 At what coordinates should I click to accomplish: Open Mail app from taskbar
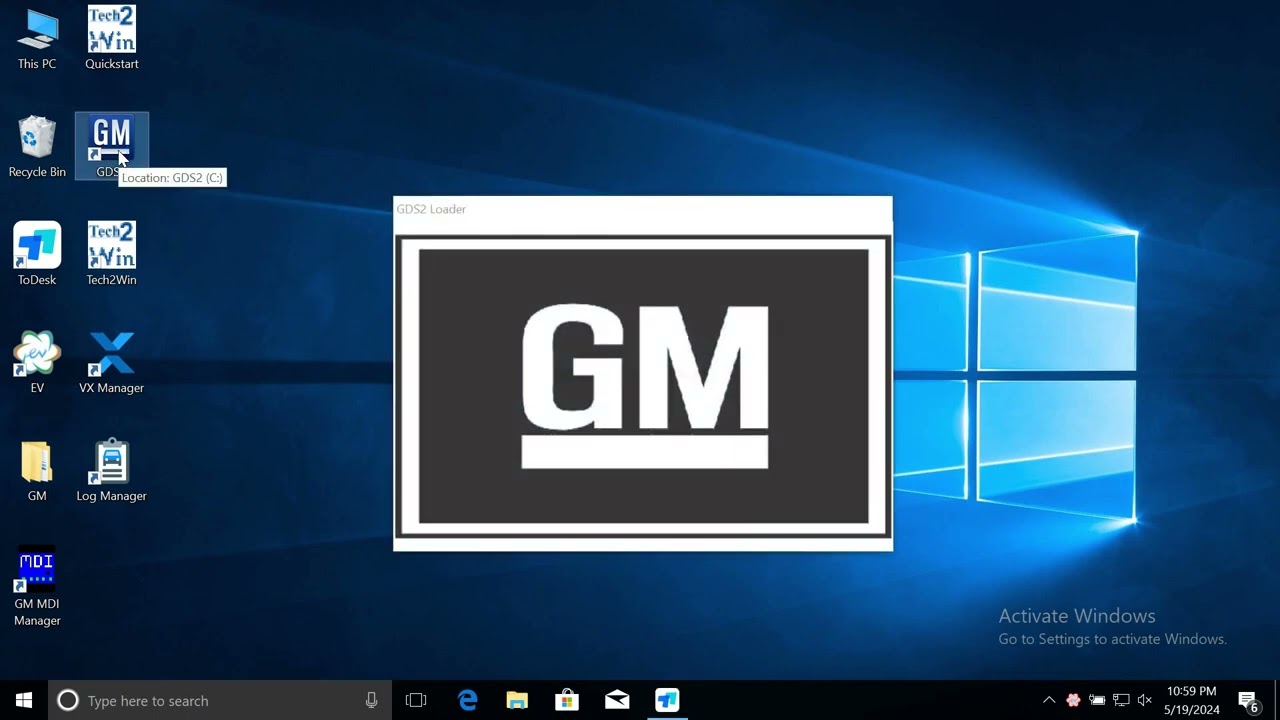click(x=617, y=700)
